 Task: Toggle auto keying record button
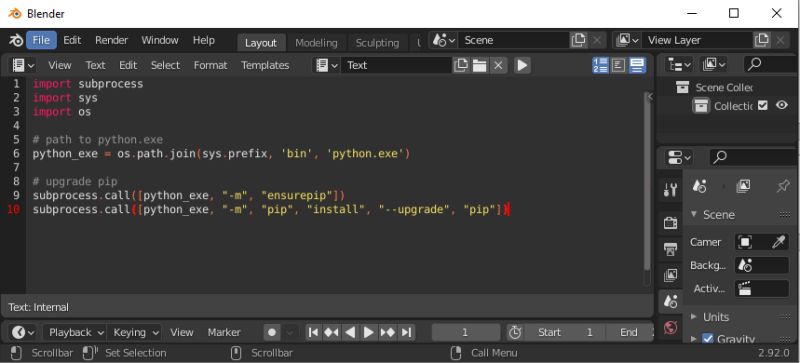coord(272,333)
